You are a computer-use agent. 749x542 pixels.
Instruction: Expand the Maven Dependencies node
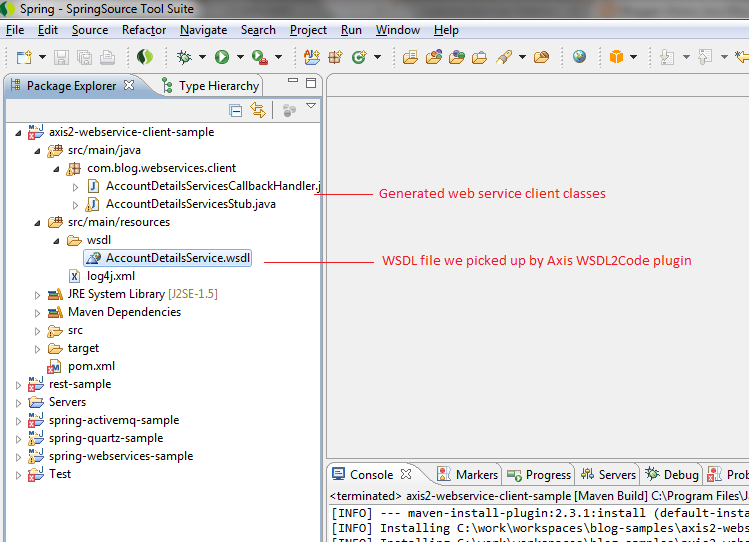(37, 313)
